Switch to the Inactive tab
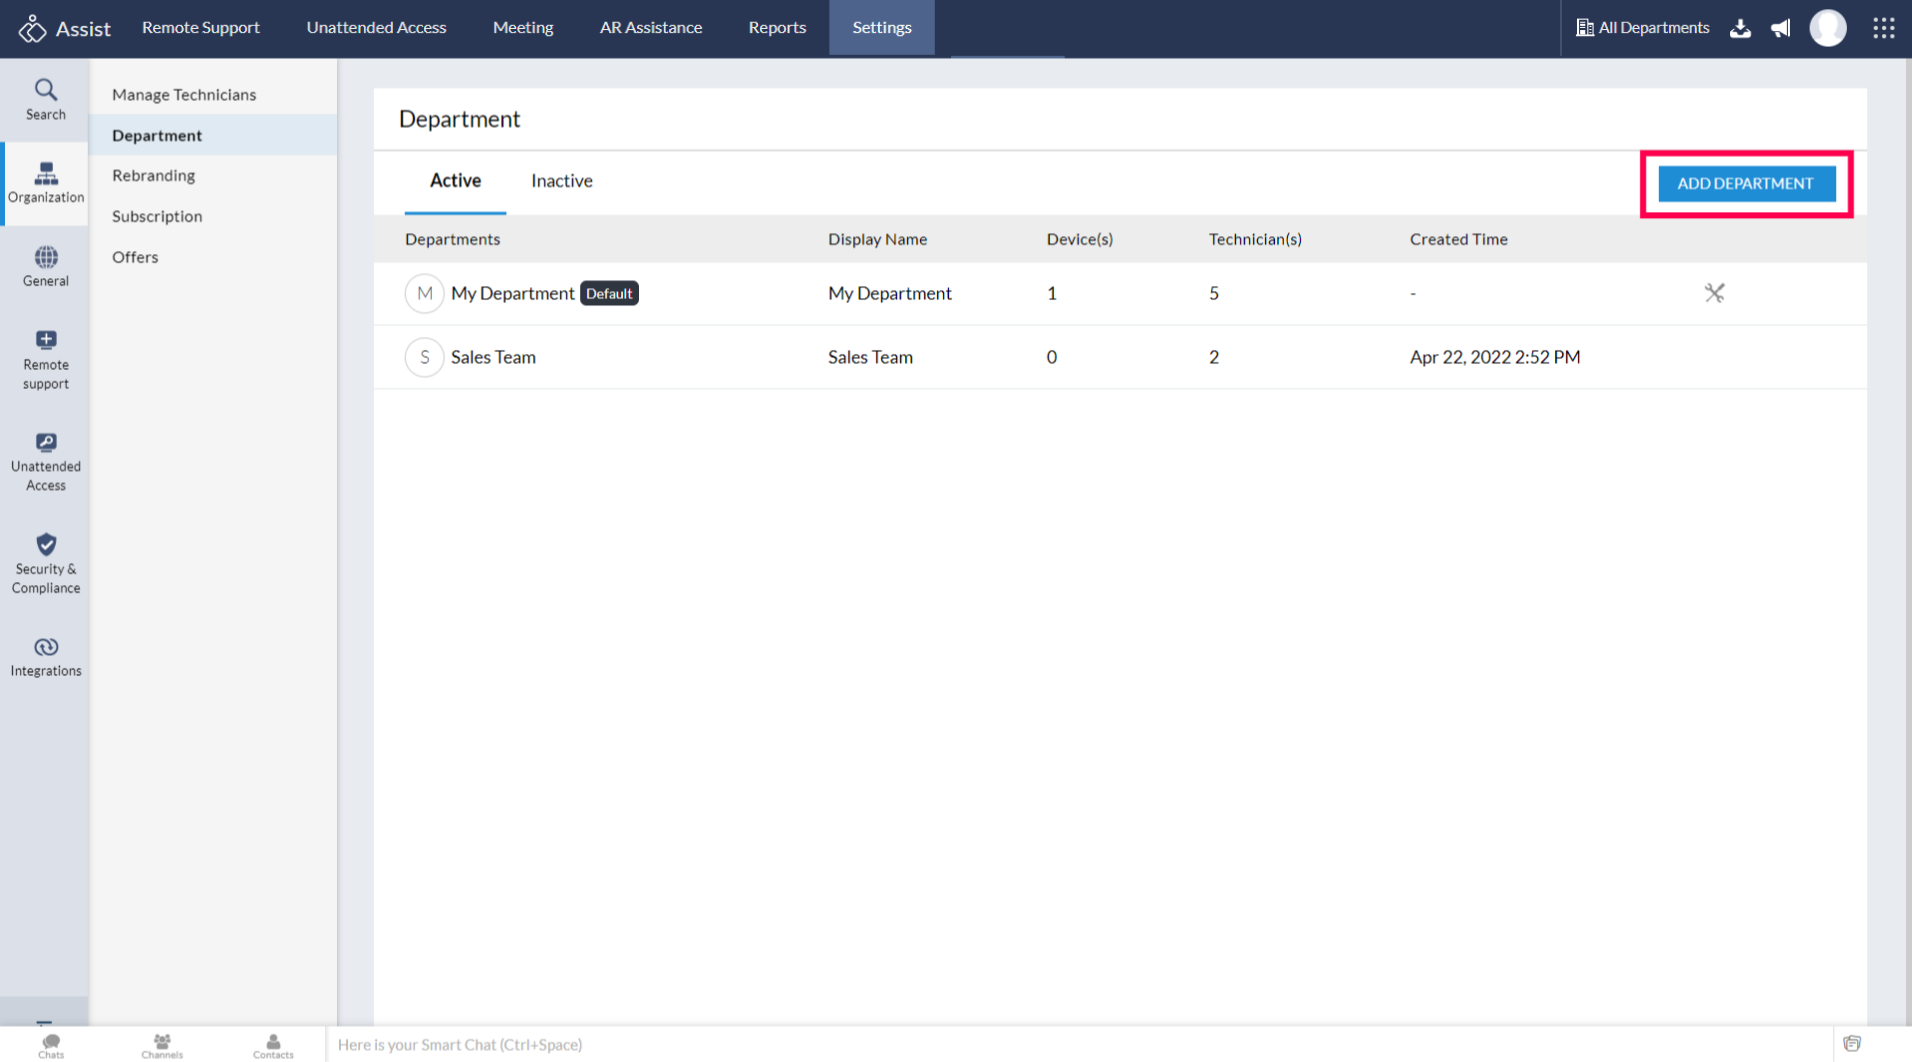 (x=561, y=181)
